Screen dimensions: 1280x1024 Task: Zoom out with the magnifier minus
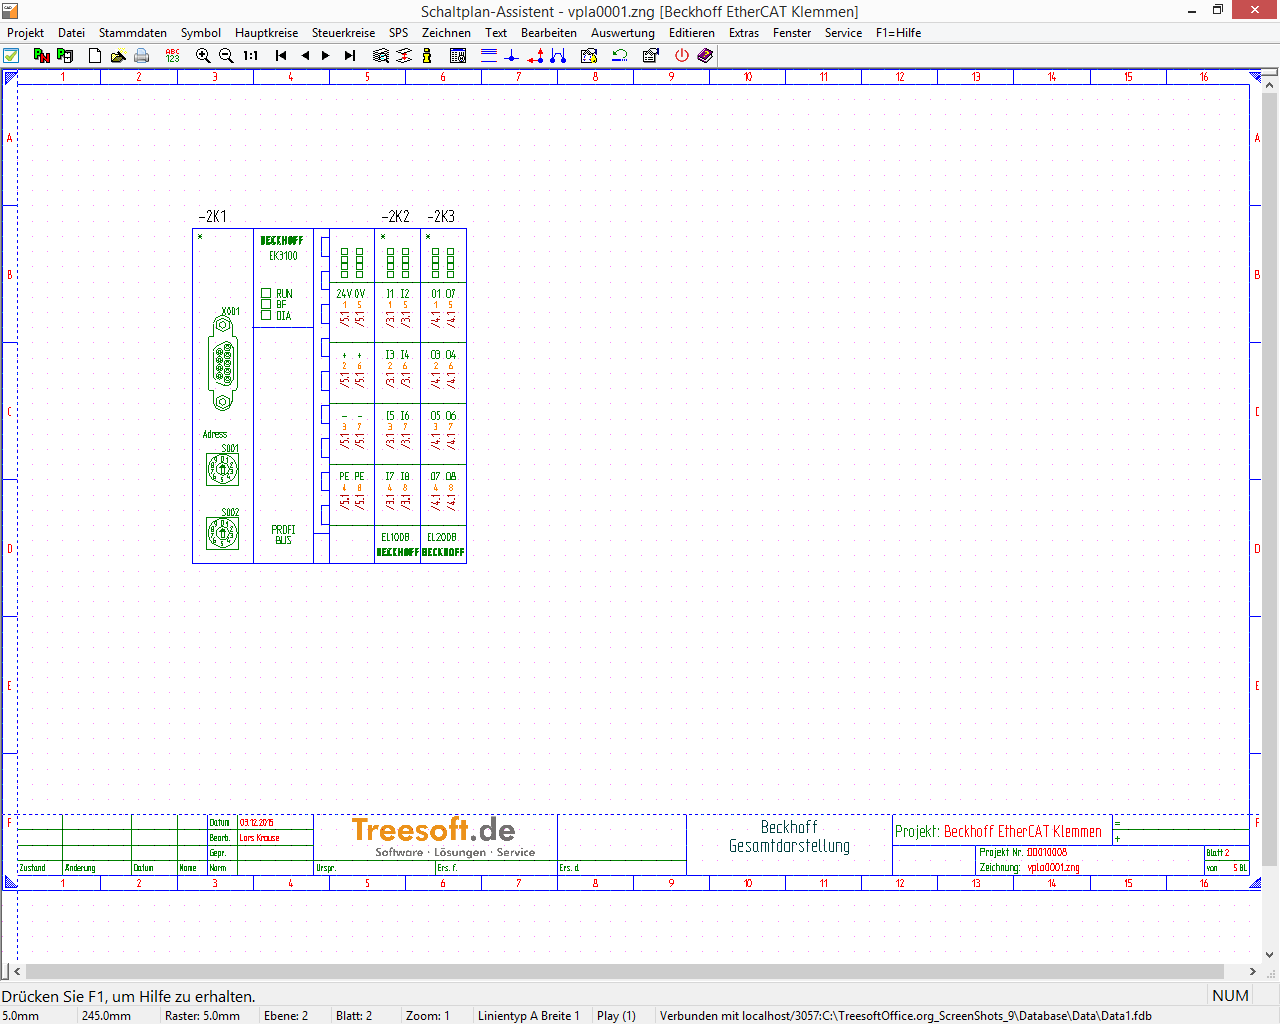[x=226, y=56]
